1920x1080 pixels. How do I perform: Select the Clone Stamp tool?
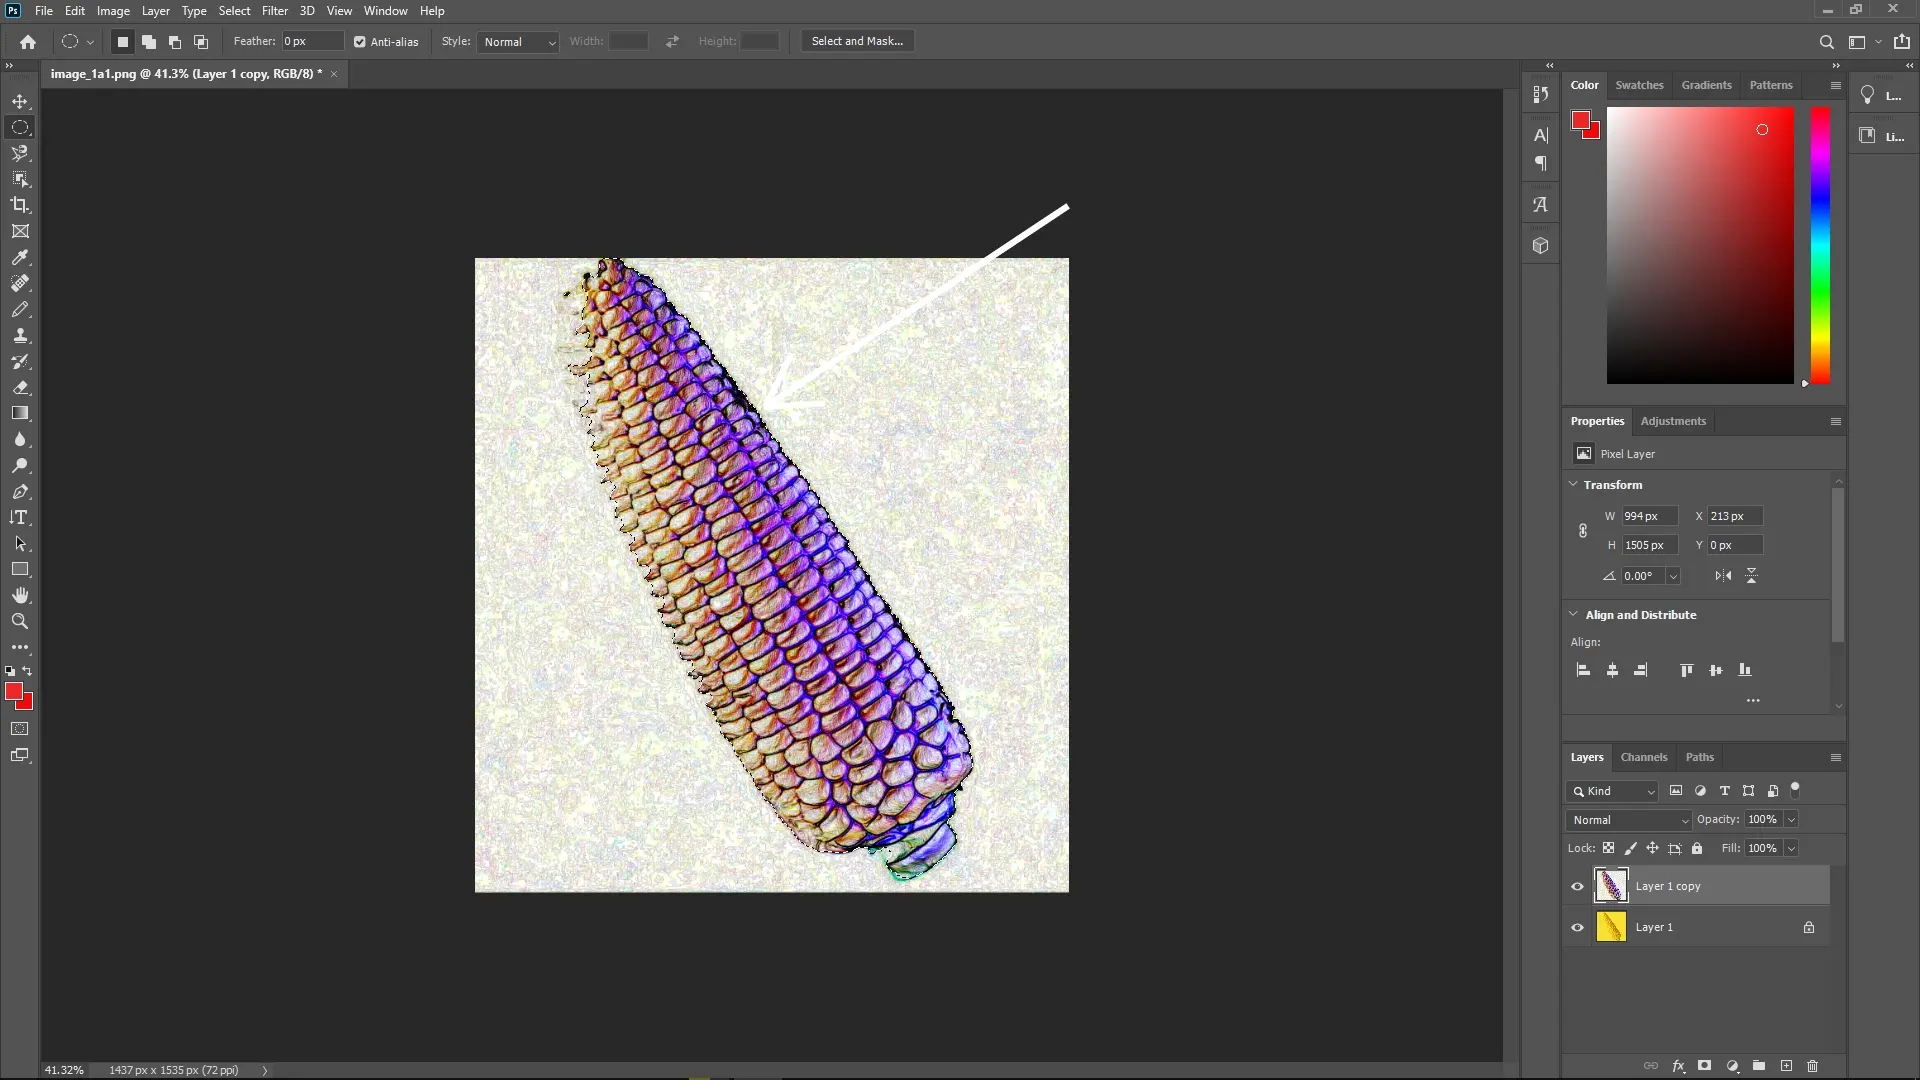coord(20,335)
